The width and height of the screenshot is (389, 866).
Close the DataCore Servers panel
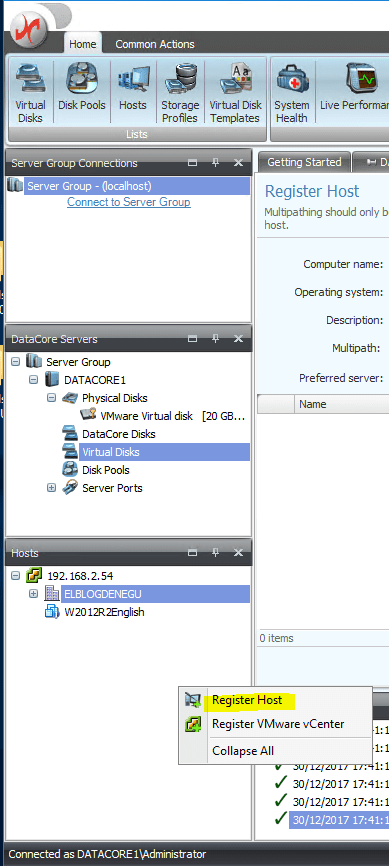238,339
